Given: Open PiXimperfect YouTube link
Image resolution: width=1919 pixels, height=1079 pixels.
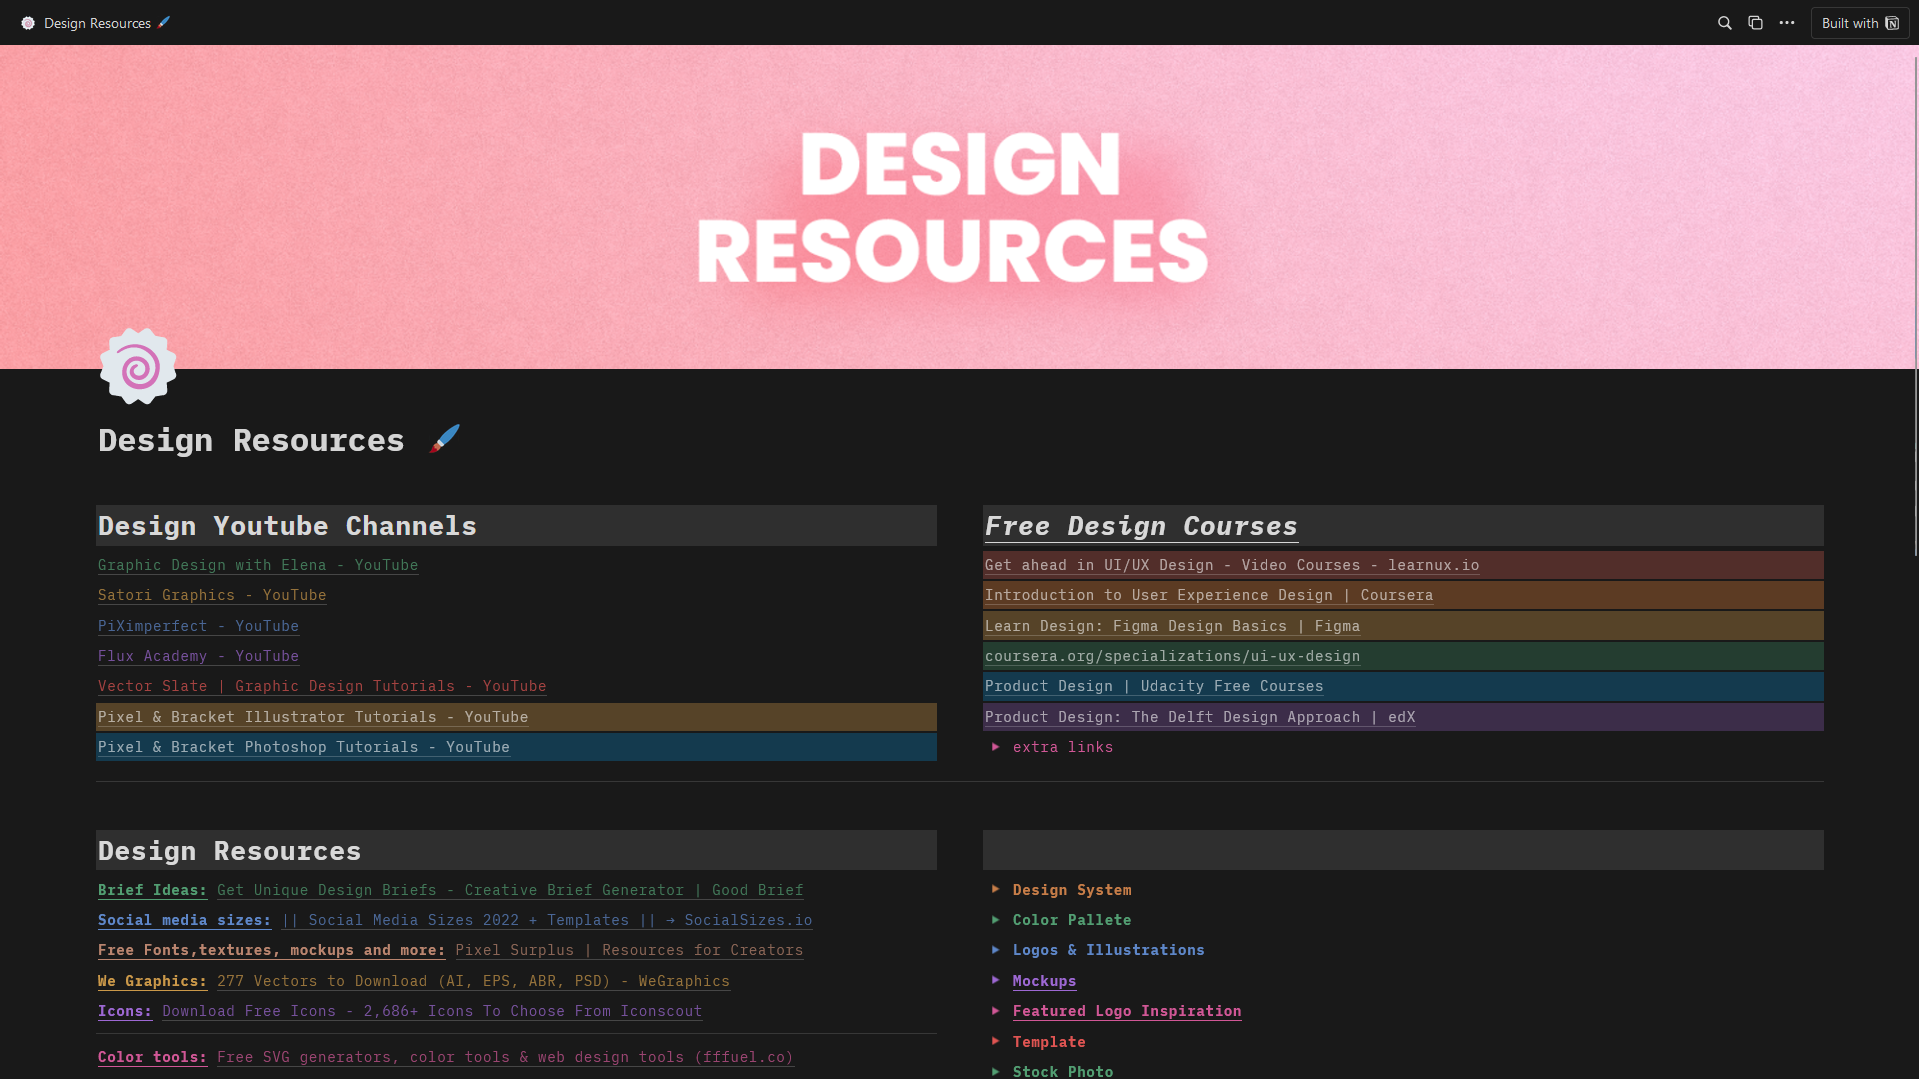Looking at the screenshot, I should pos(198,626).
